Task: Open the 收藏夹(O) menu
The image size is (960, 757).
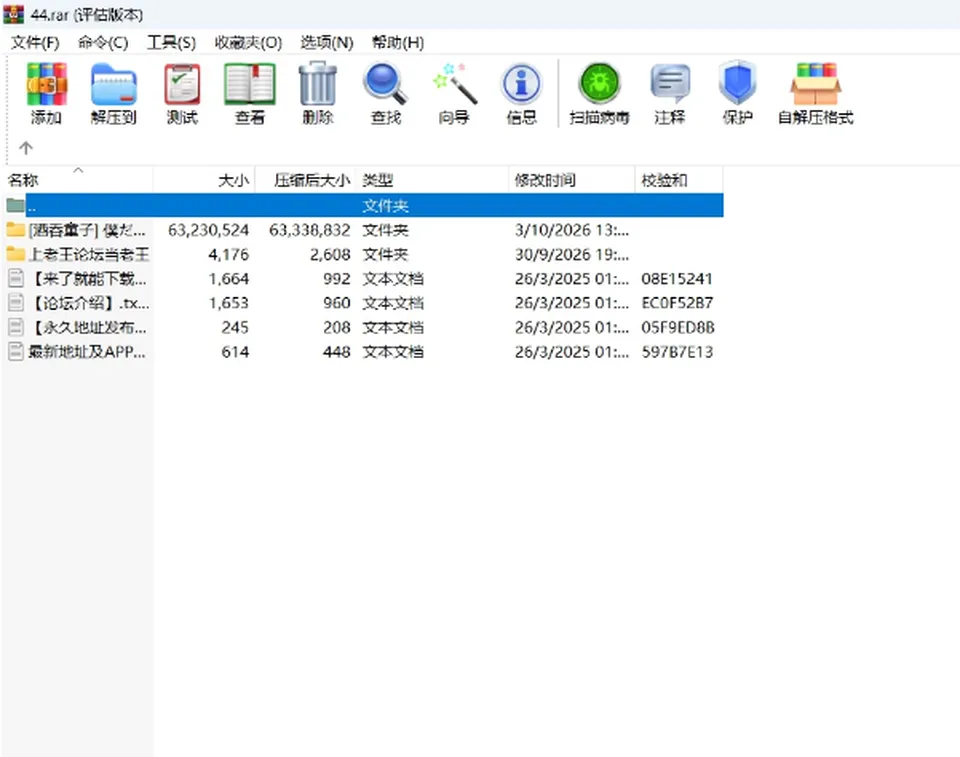Action: click(248, 42)
